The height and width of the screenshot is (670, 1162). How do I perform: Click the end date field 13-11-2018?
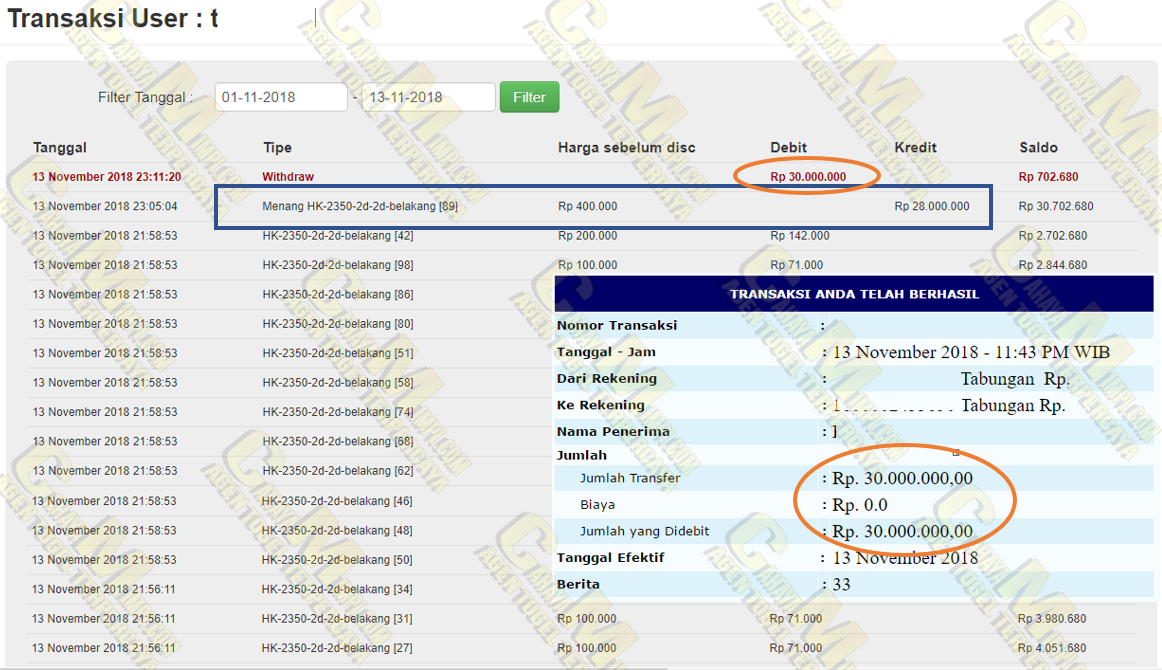click(x=428, y=97)
